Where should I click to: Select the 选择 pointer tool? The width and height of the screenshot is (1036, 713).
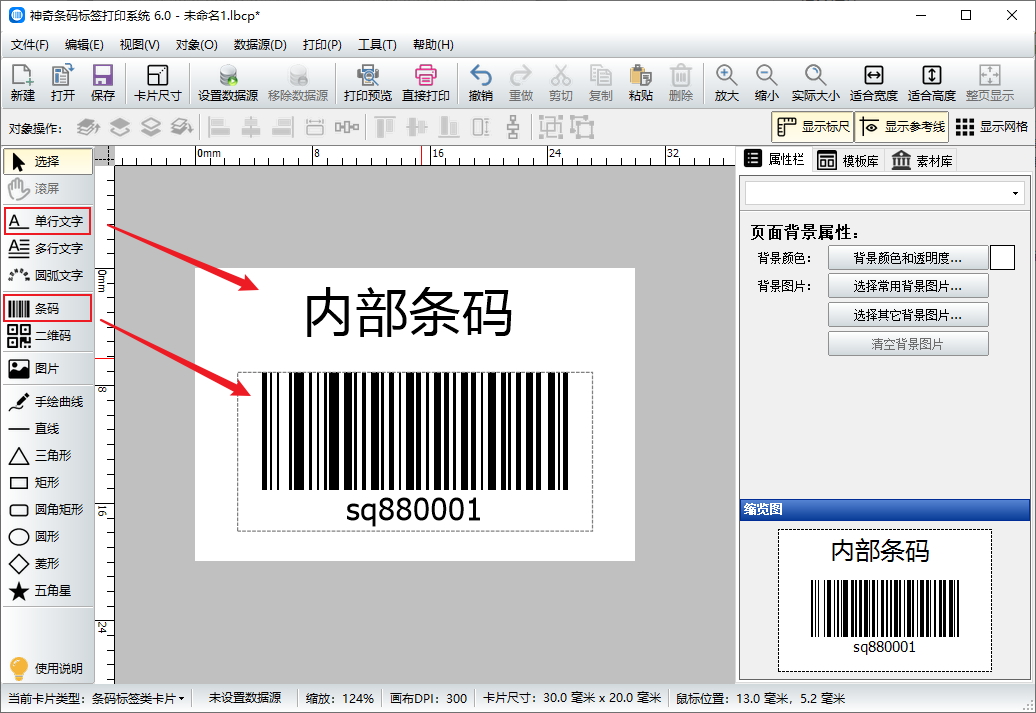pos(48,161)
